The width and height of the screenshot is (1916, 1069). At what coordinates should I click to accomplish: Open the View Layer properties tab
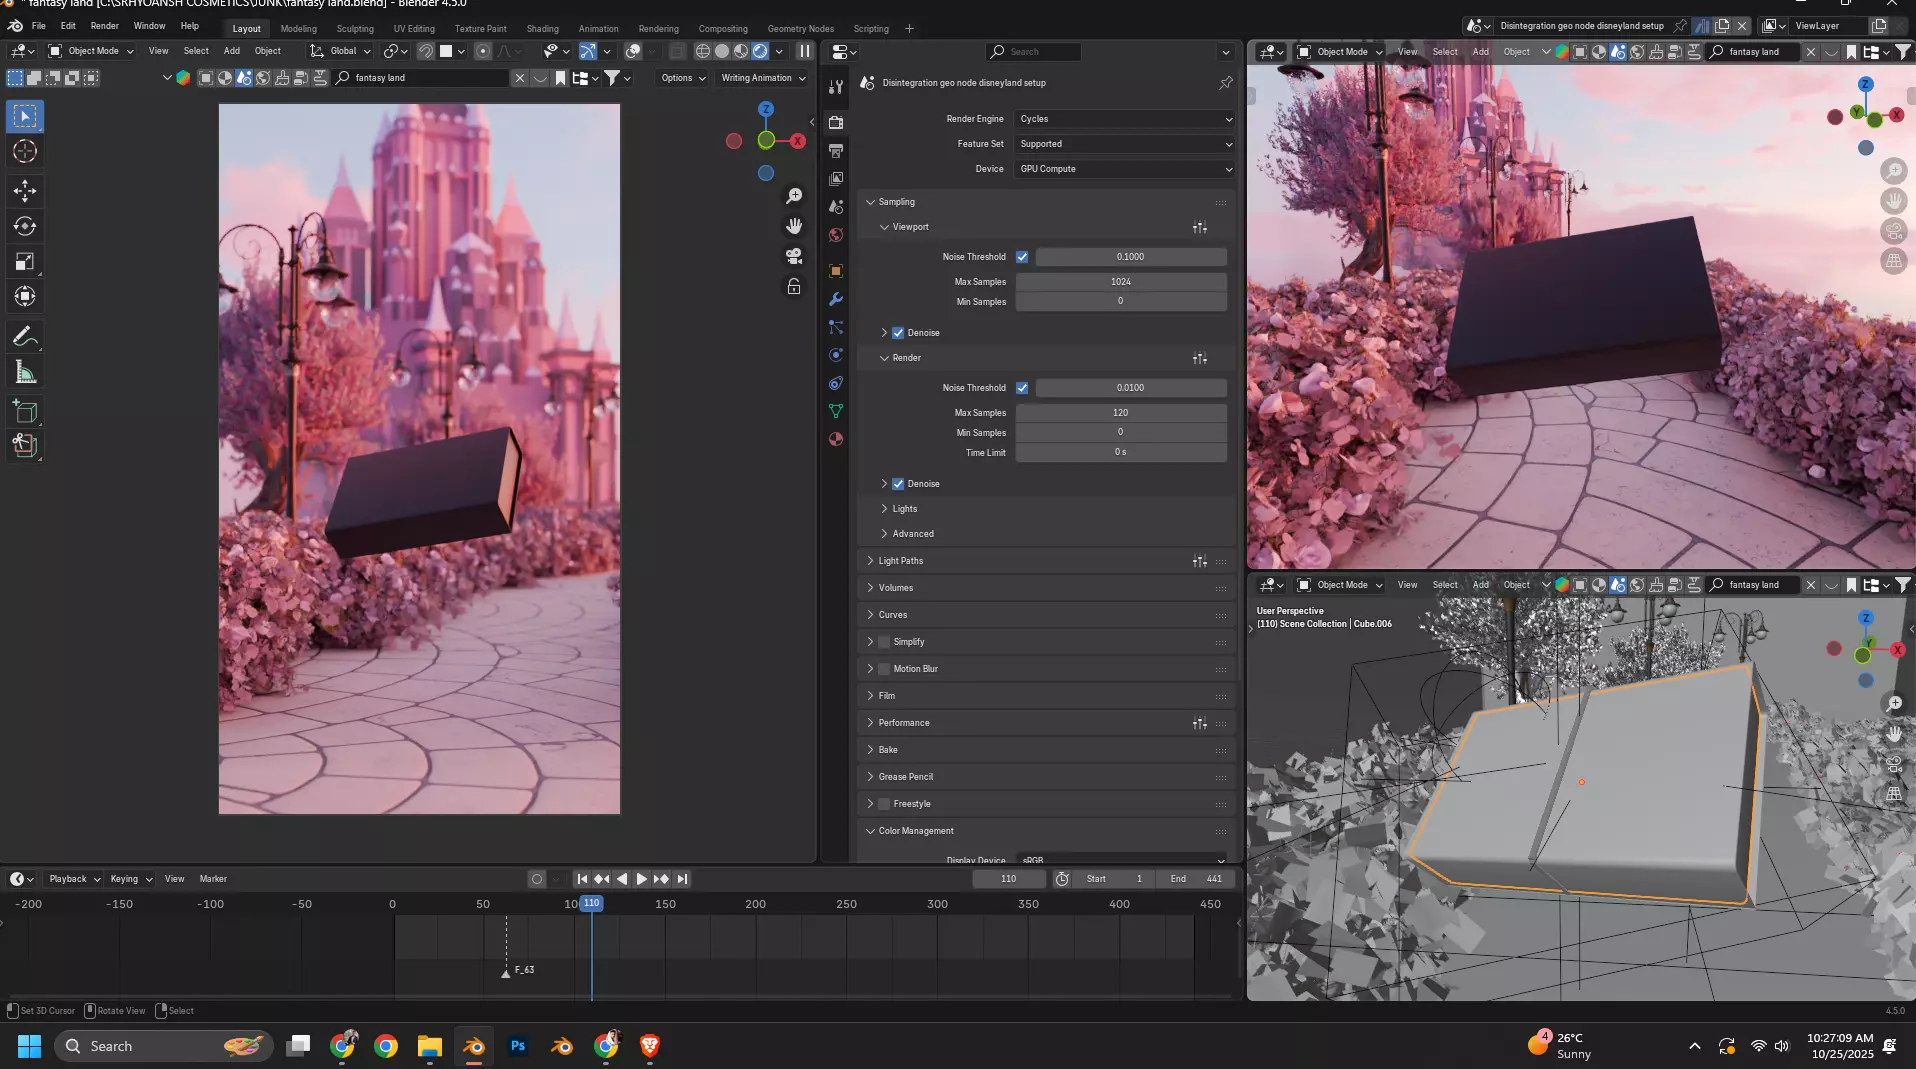click(836, 178)
